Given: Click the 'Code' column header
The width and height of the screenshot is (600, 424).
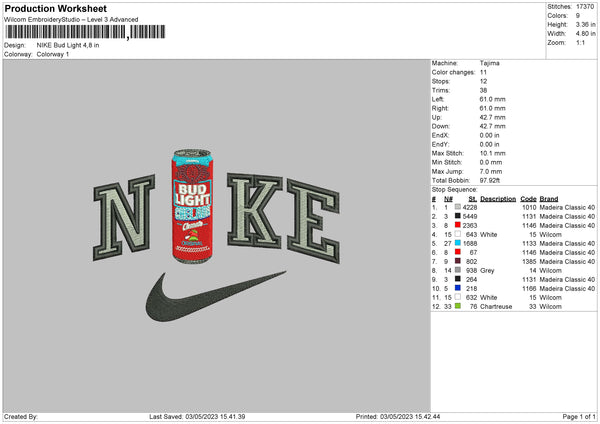Looking at the screenshot, I should point(528,199).
